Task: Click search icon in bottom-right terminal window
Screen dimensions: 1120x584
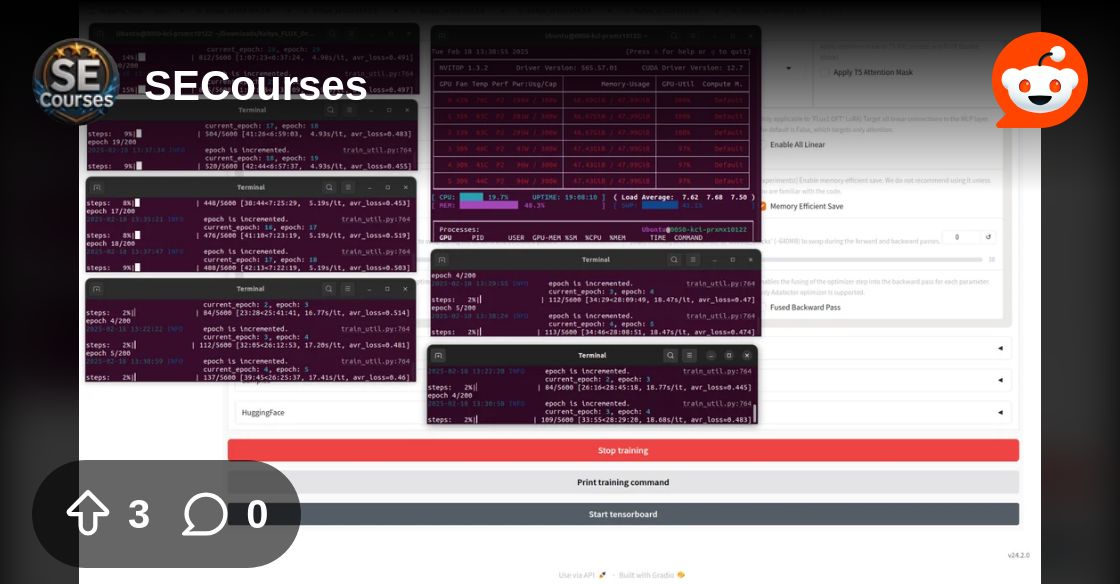Action: coord(670,355)
